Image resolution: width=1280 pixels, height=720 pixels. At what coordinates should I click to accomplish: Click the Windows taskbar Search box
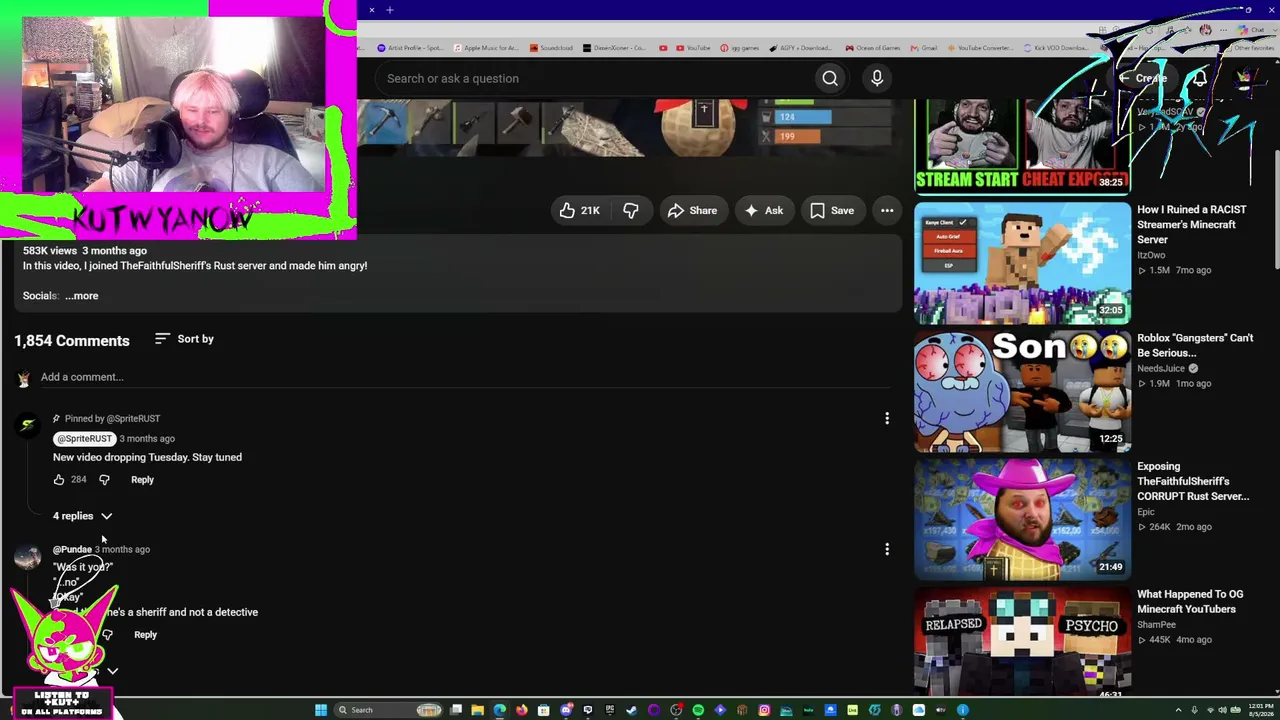[389, 710]
